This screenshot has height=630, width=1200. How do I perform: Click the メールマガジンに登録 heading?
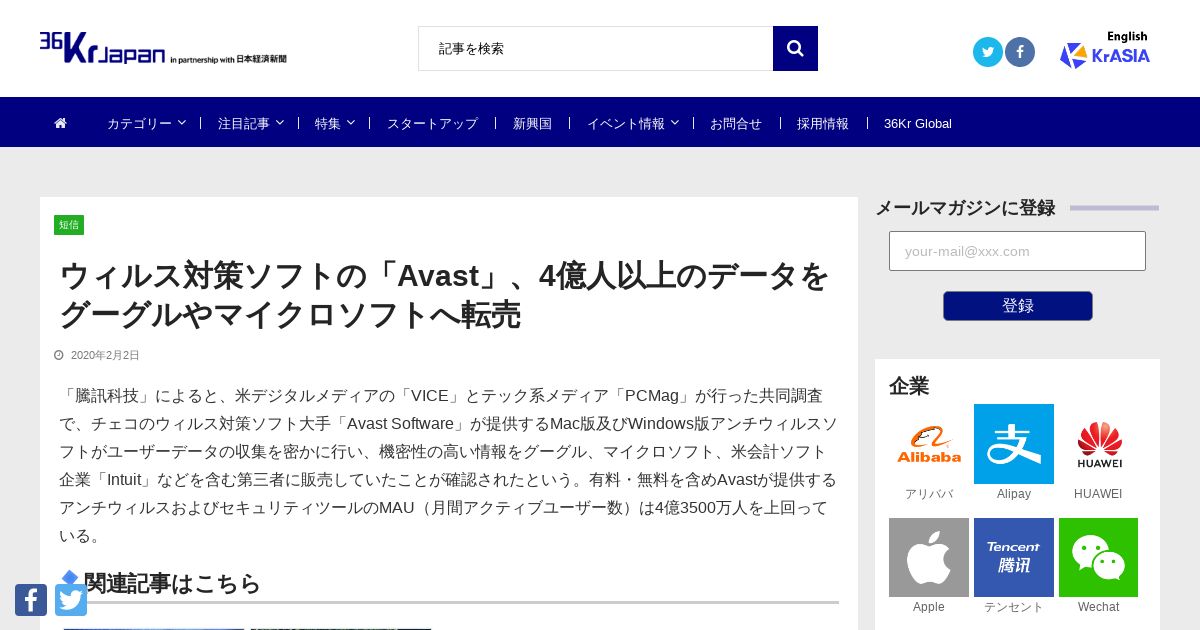pos(965,208)
